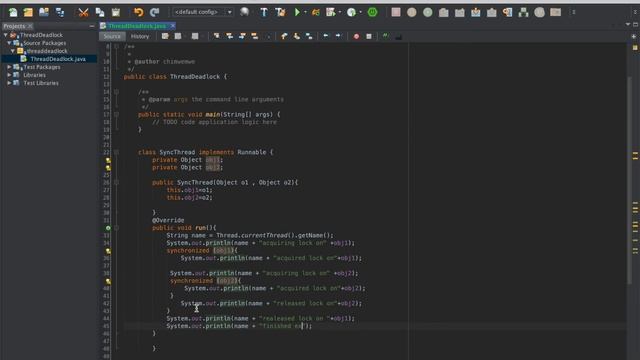The image size is (640, 360).
Task: Click the 'finished' println code line
Action: click(x=239, y=326)
